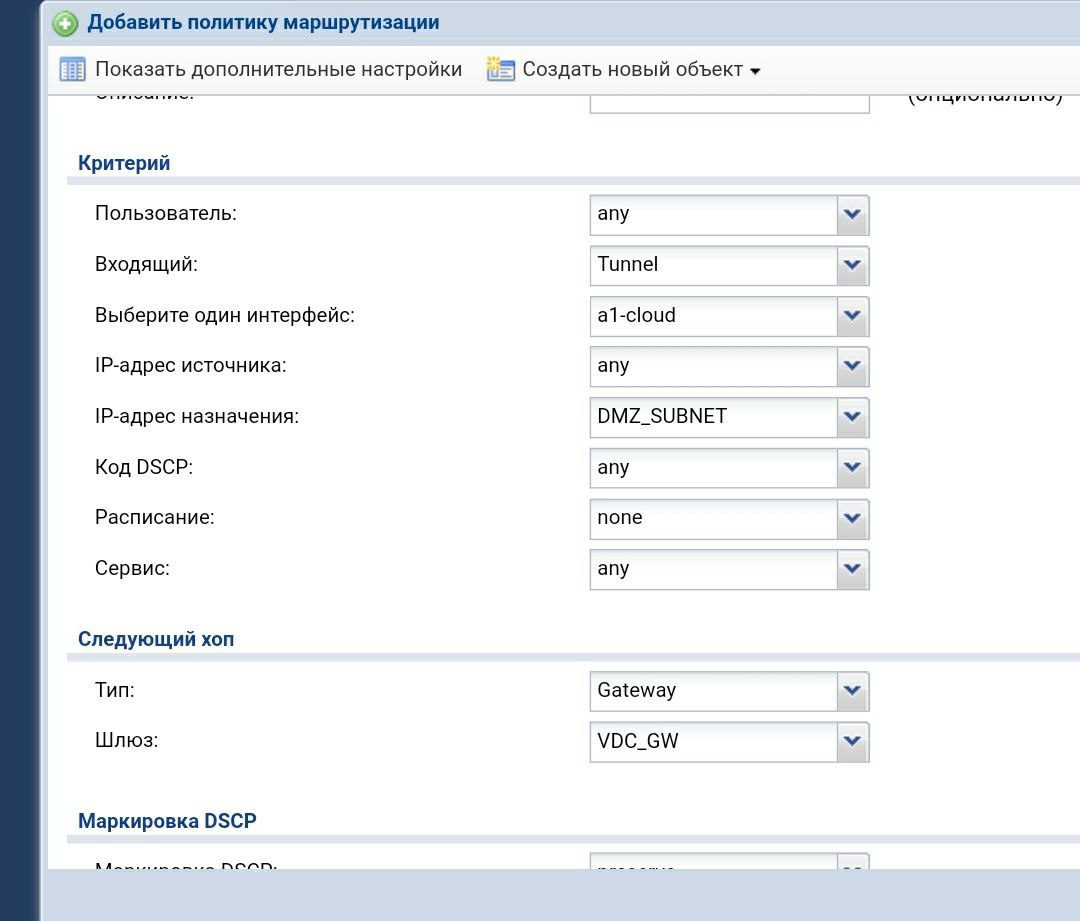Expand the Код DSCP dropdown arrow
This screenshot has height=921, width=1080.
[853, 468]
